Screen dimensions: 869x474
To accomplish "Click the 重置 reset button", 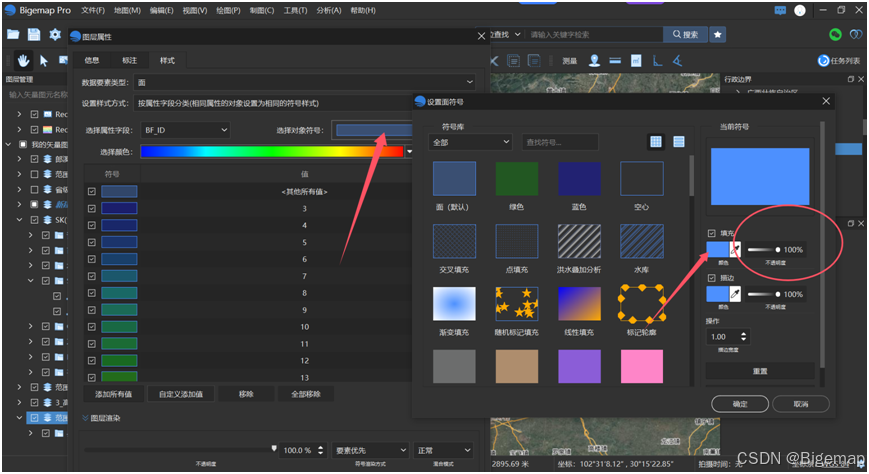I will 760,371.
